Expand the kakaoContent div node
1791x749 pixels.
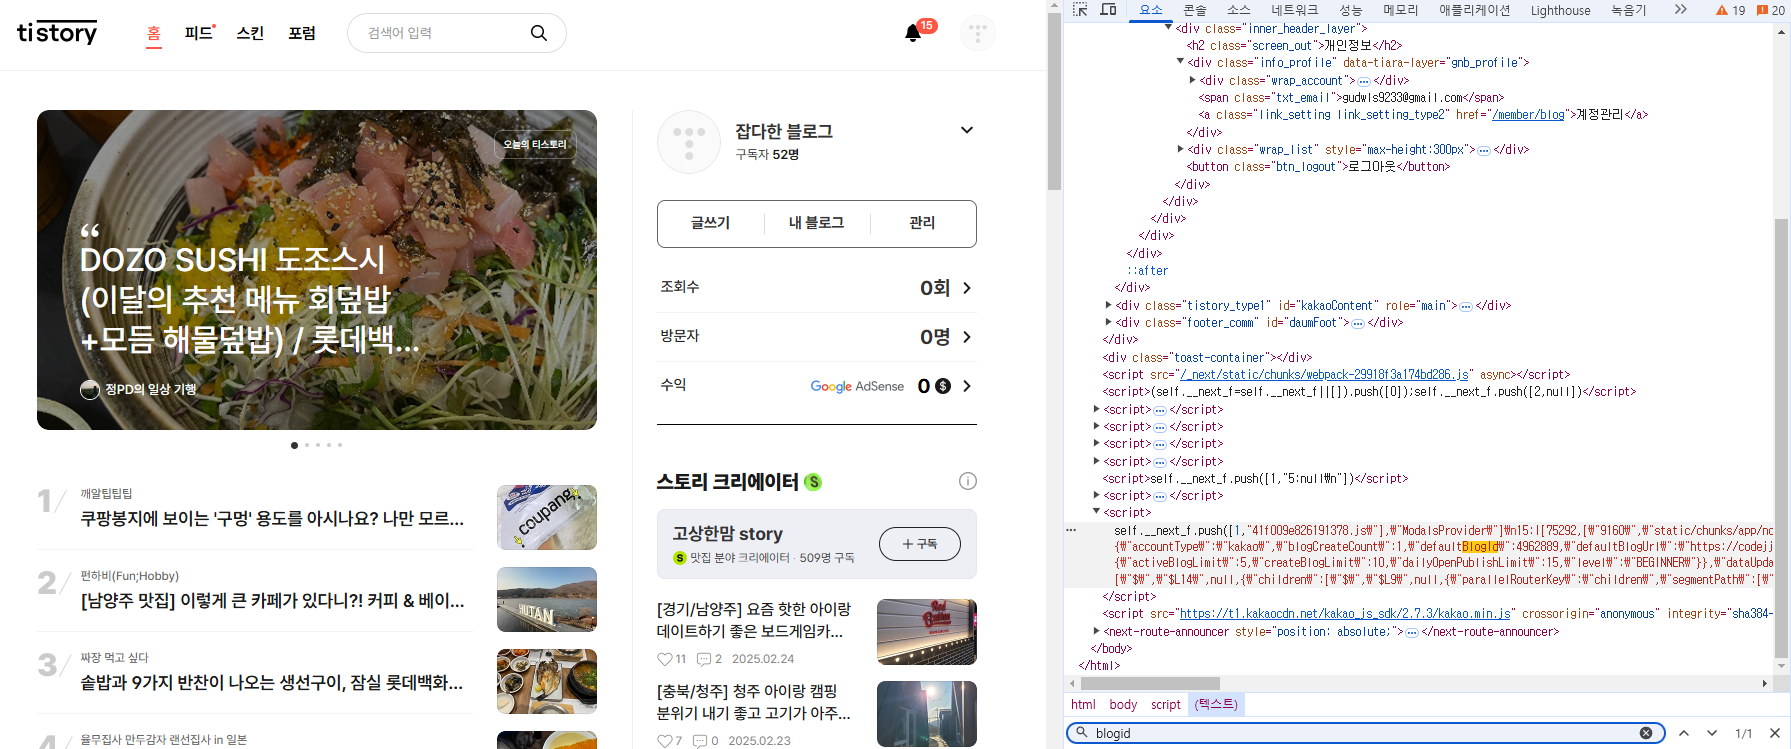tap(1108, 305)
